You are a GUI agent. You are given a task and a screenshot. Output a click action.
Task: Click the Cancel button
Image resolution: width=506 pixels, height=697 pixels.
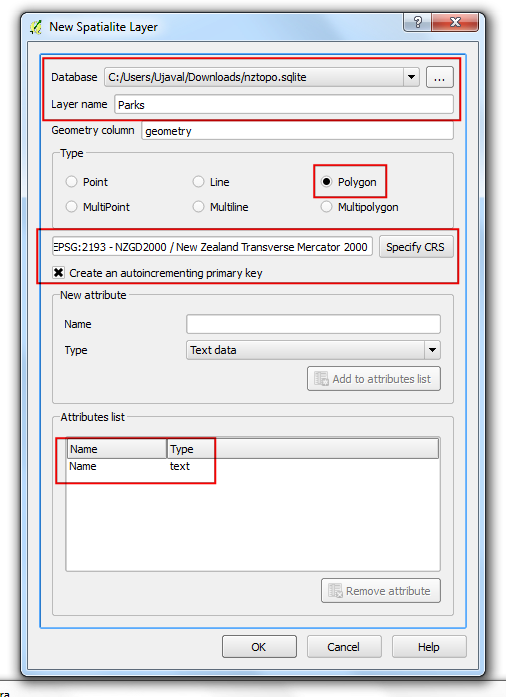tap(344, 647)
